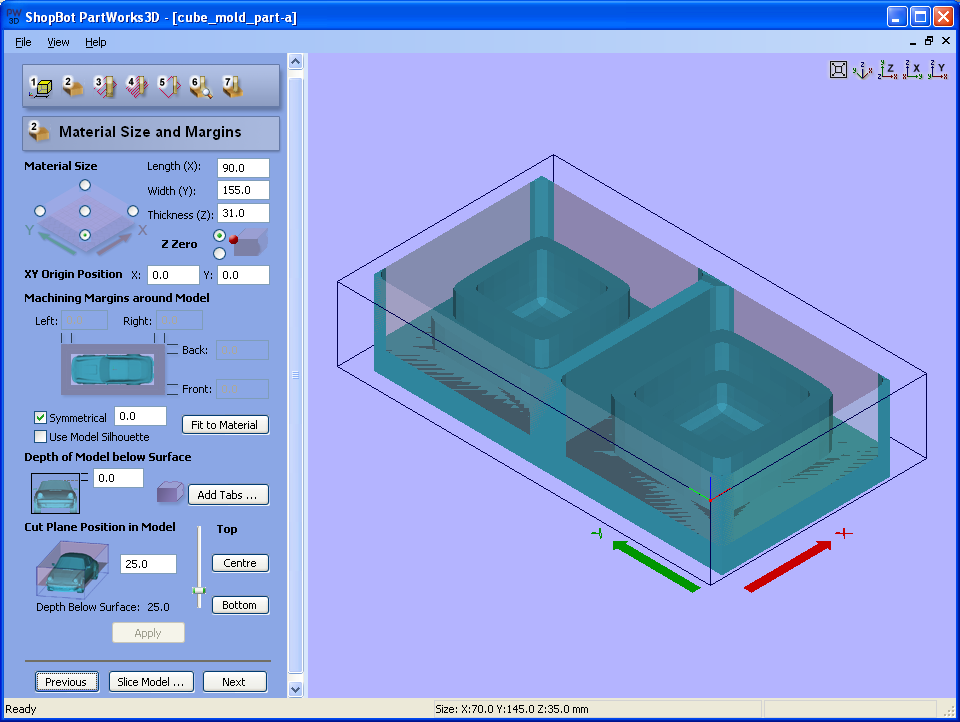
Task: Open the View menu
Action: (58, 42)
